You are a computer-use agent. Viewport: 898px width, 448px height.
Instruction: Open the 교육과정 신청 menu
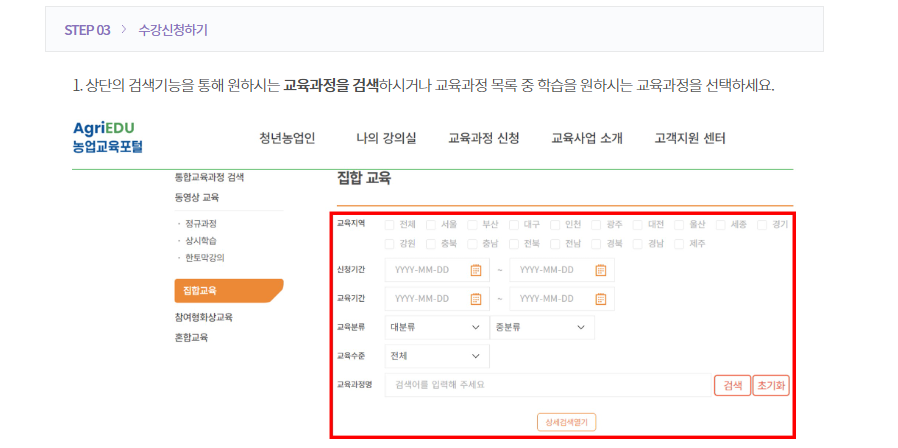click(483, 138)
